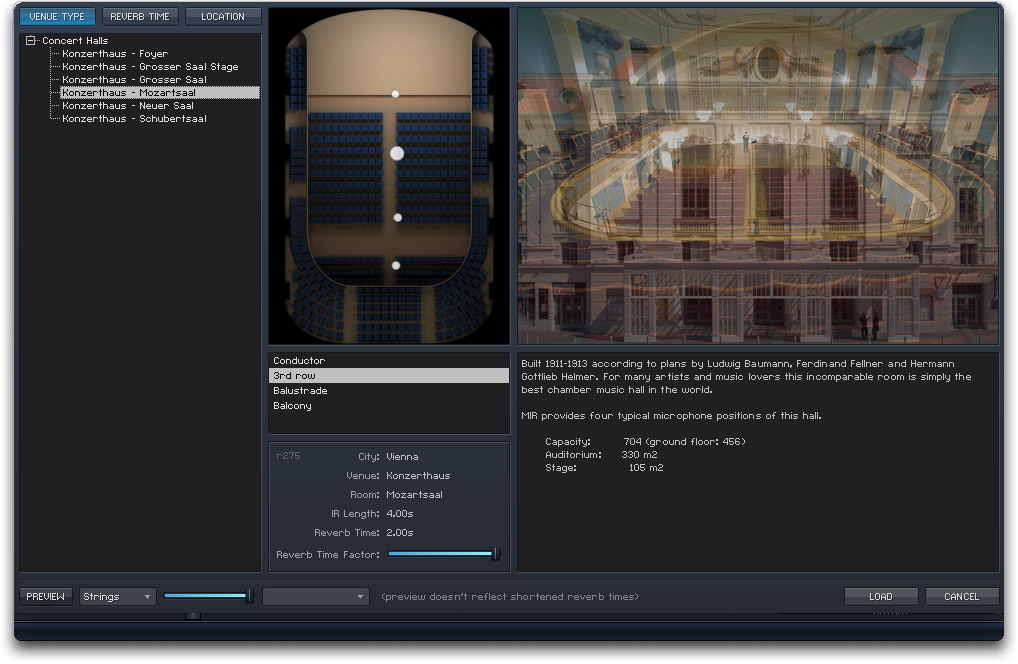
Task: Click the City Vienna value
Action: coord(403,457)
